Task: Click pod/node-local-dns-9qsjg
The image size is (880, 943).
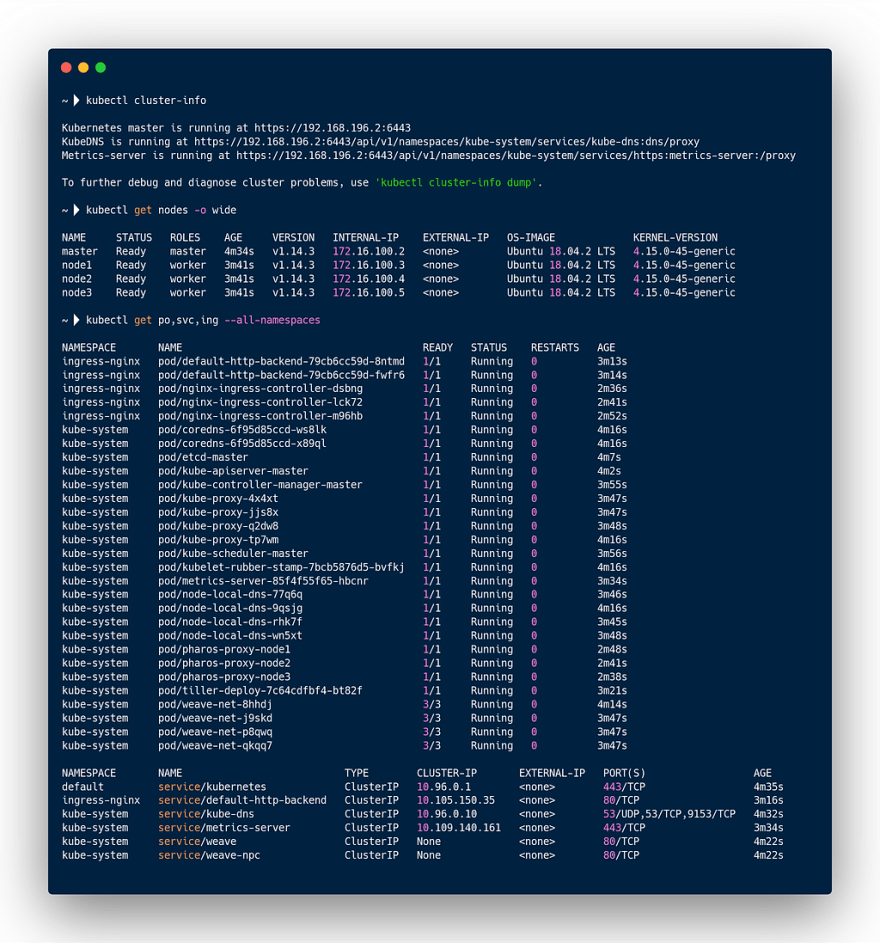Action: tap(230, 609)
